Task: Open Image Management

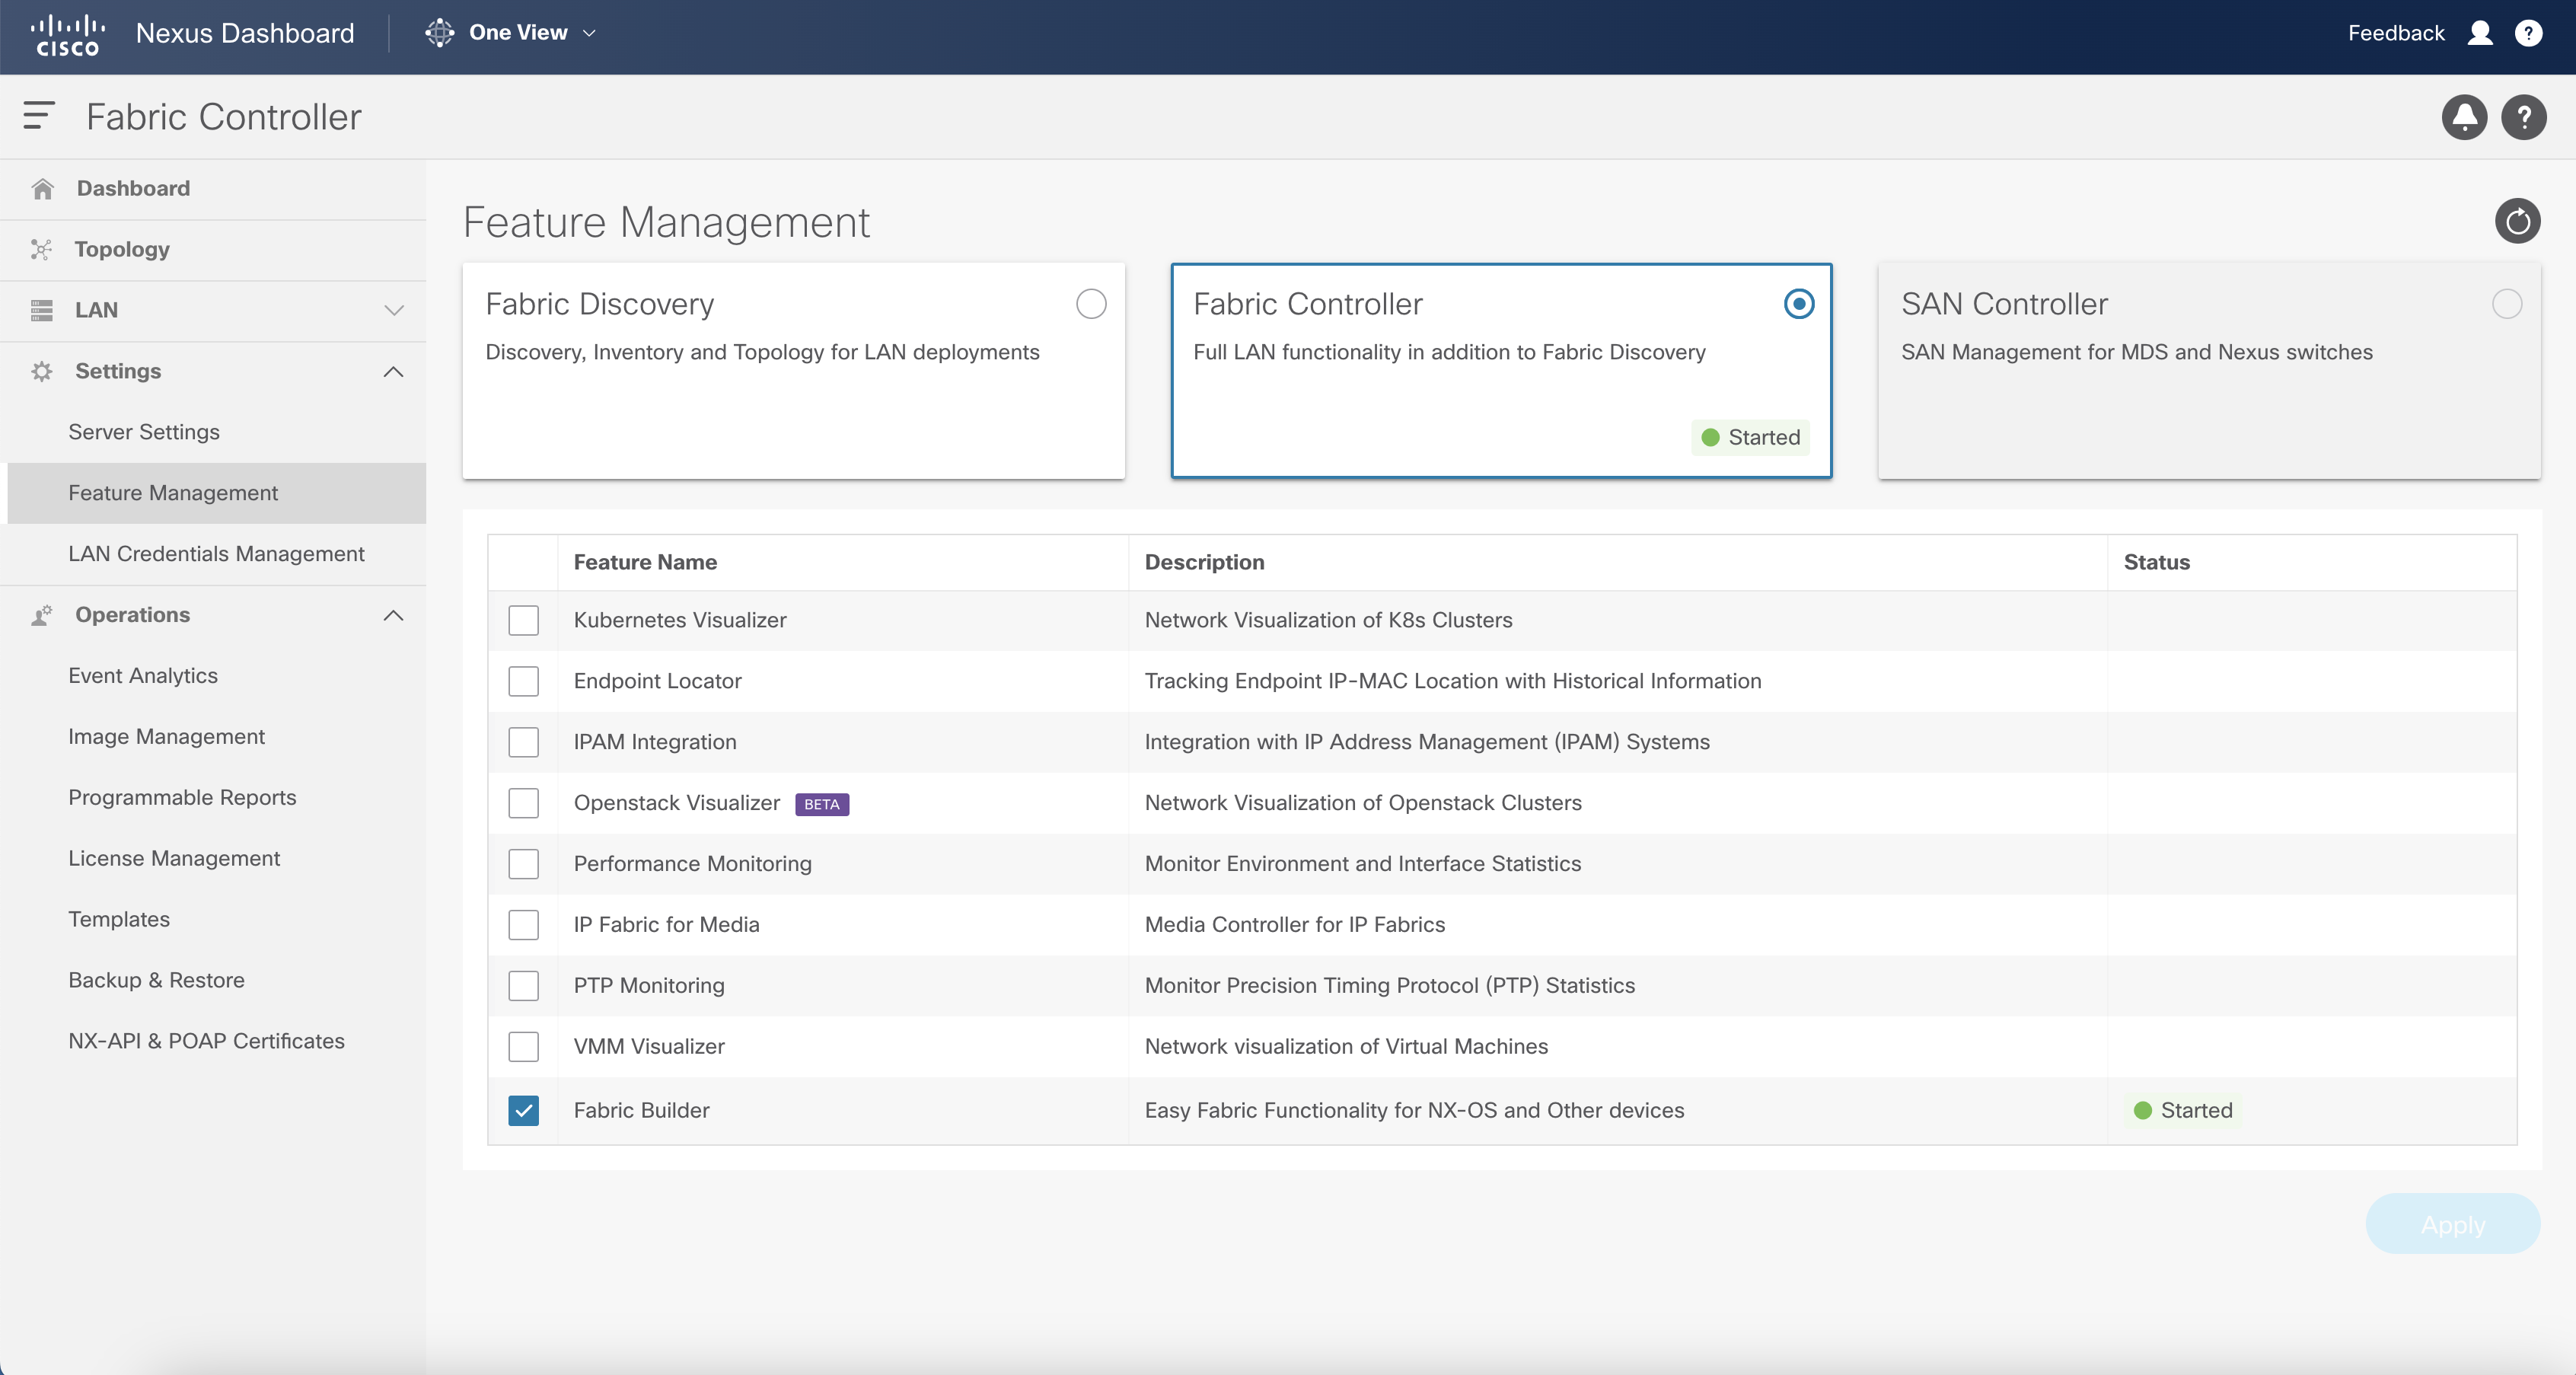Action: click(x=166, y=737)
